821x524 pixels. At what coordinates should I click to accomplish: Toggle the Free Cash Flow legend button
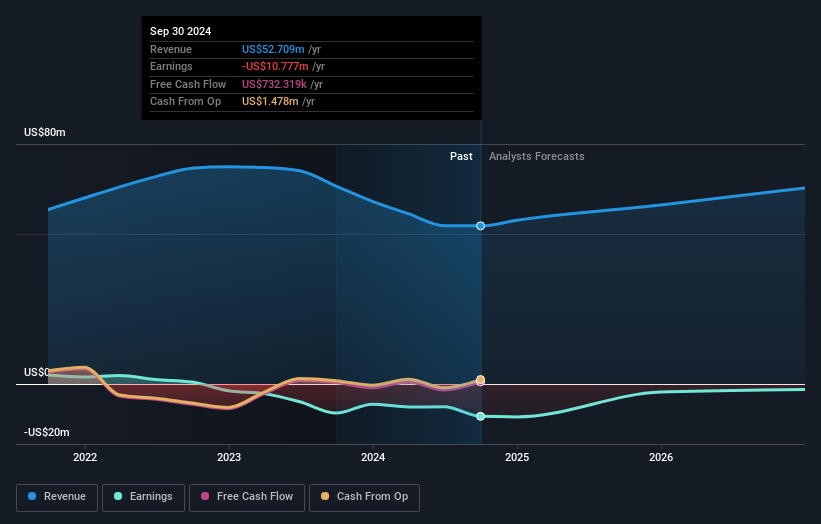[247, 497]
